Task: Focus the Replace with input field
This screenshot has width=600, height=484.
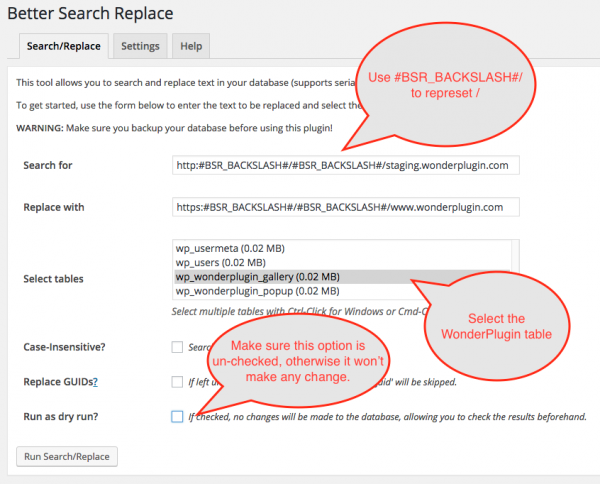Action: point(345,207)
